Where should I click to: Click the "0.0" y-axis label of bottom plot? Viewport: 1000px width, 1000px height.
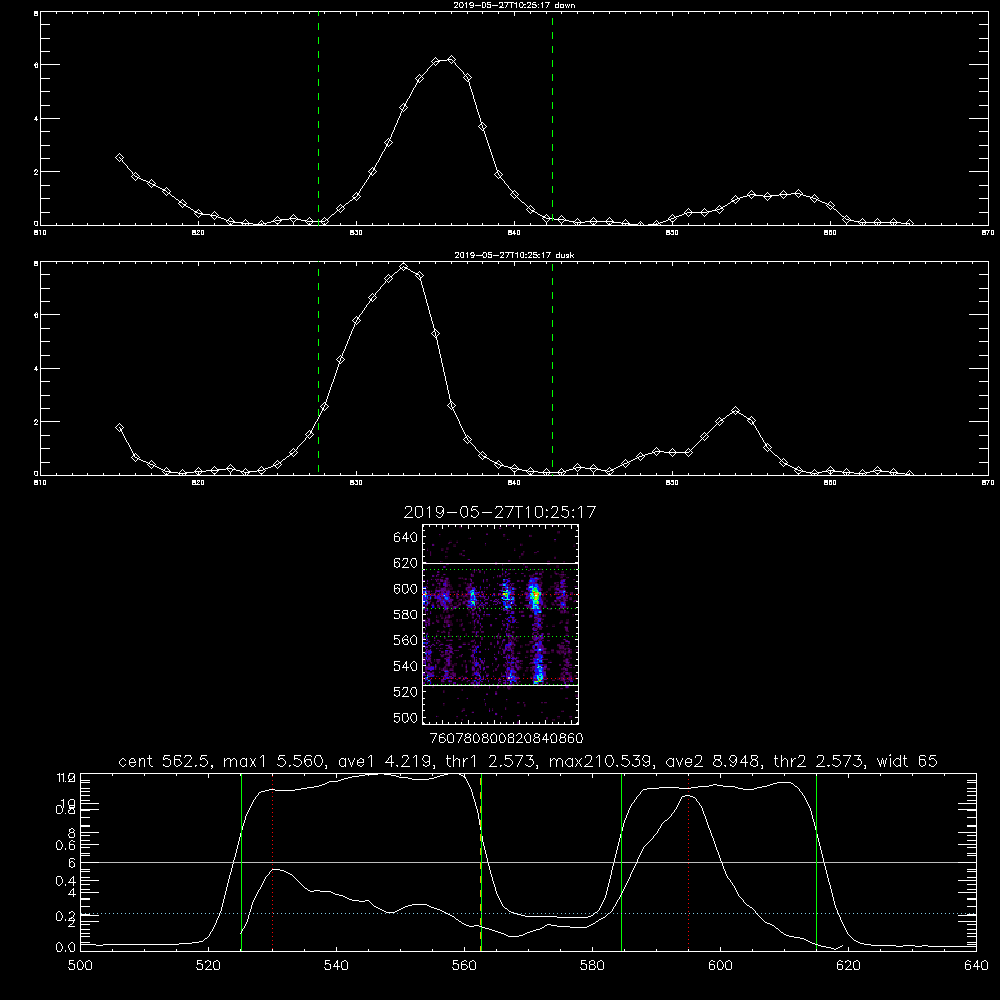click(66, 947)
